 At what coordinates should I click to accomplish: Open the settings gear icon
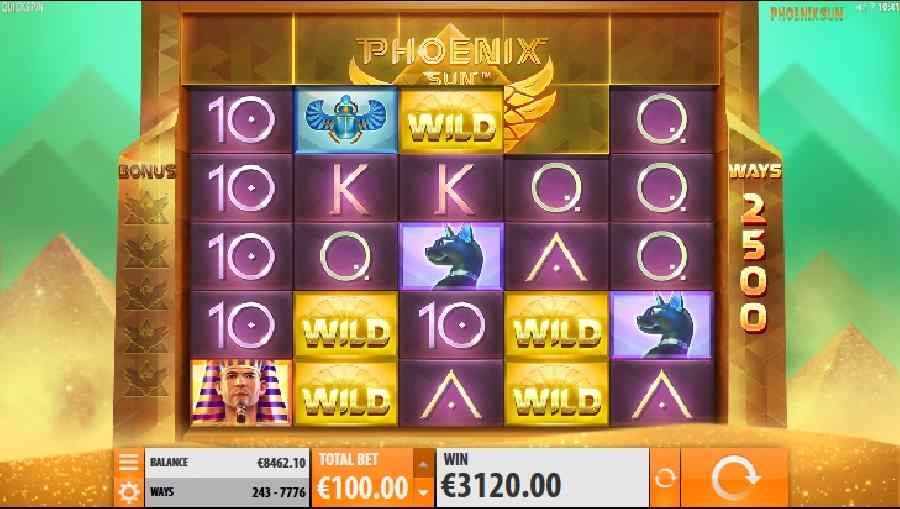pyautogui.click(x=129, y=492)
